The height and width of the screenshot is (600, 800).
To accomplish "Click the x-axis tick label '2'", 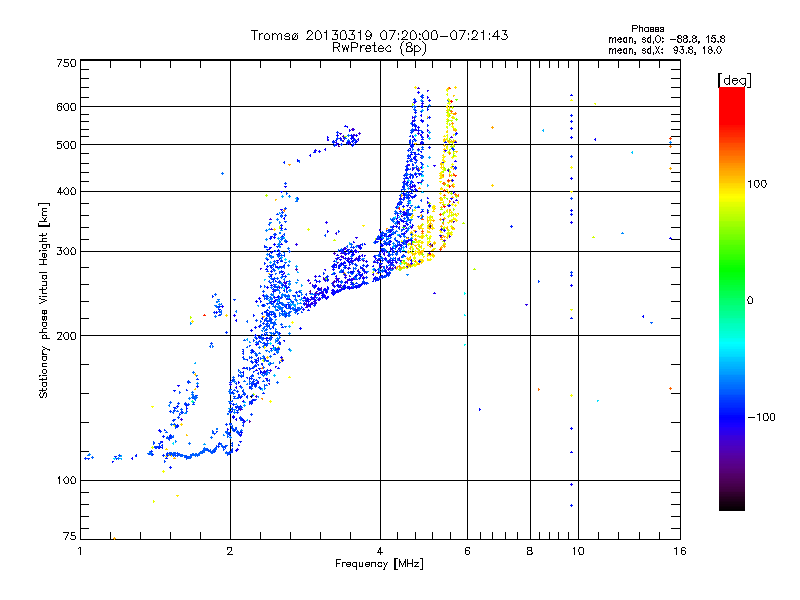I will coord(230,551).
